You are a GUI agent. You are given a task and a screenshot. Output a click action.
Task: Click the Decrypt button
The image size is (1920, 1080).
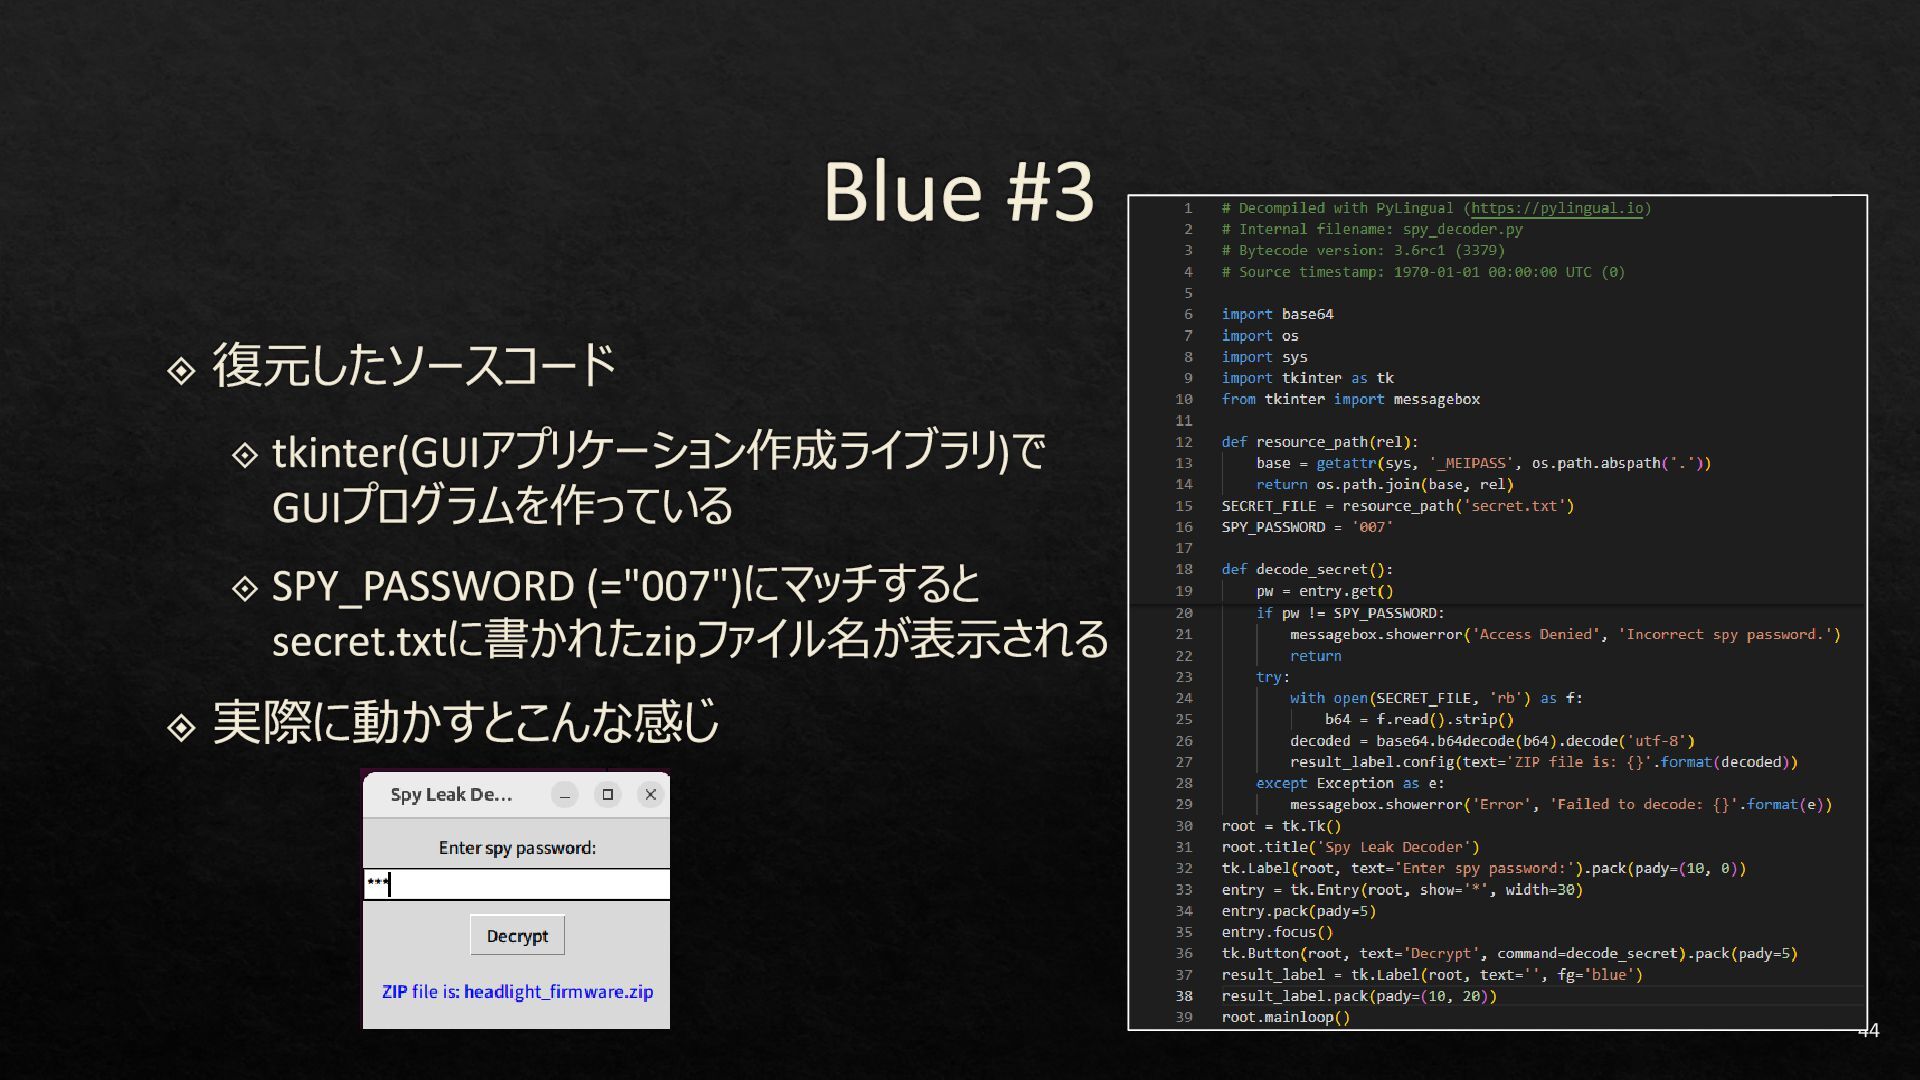tap(517, 936)
